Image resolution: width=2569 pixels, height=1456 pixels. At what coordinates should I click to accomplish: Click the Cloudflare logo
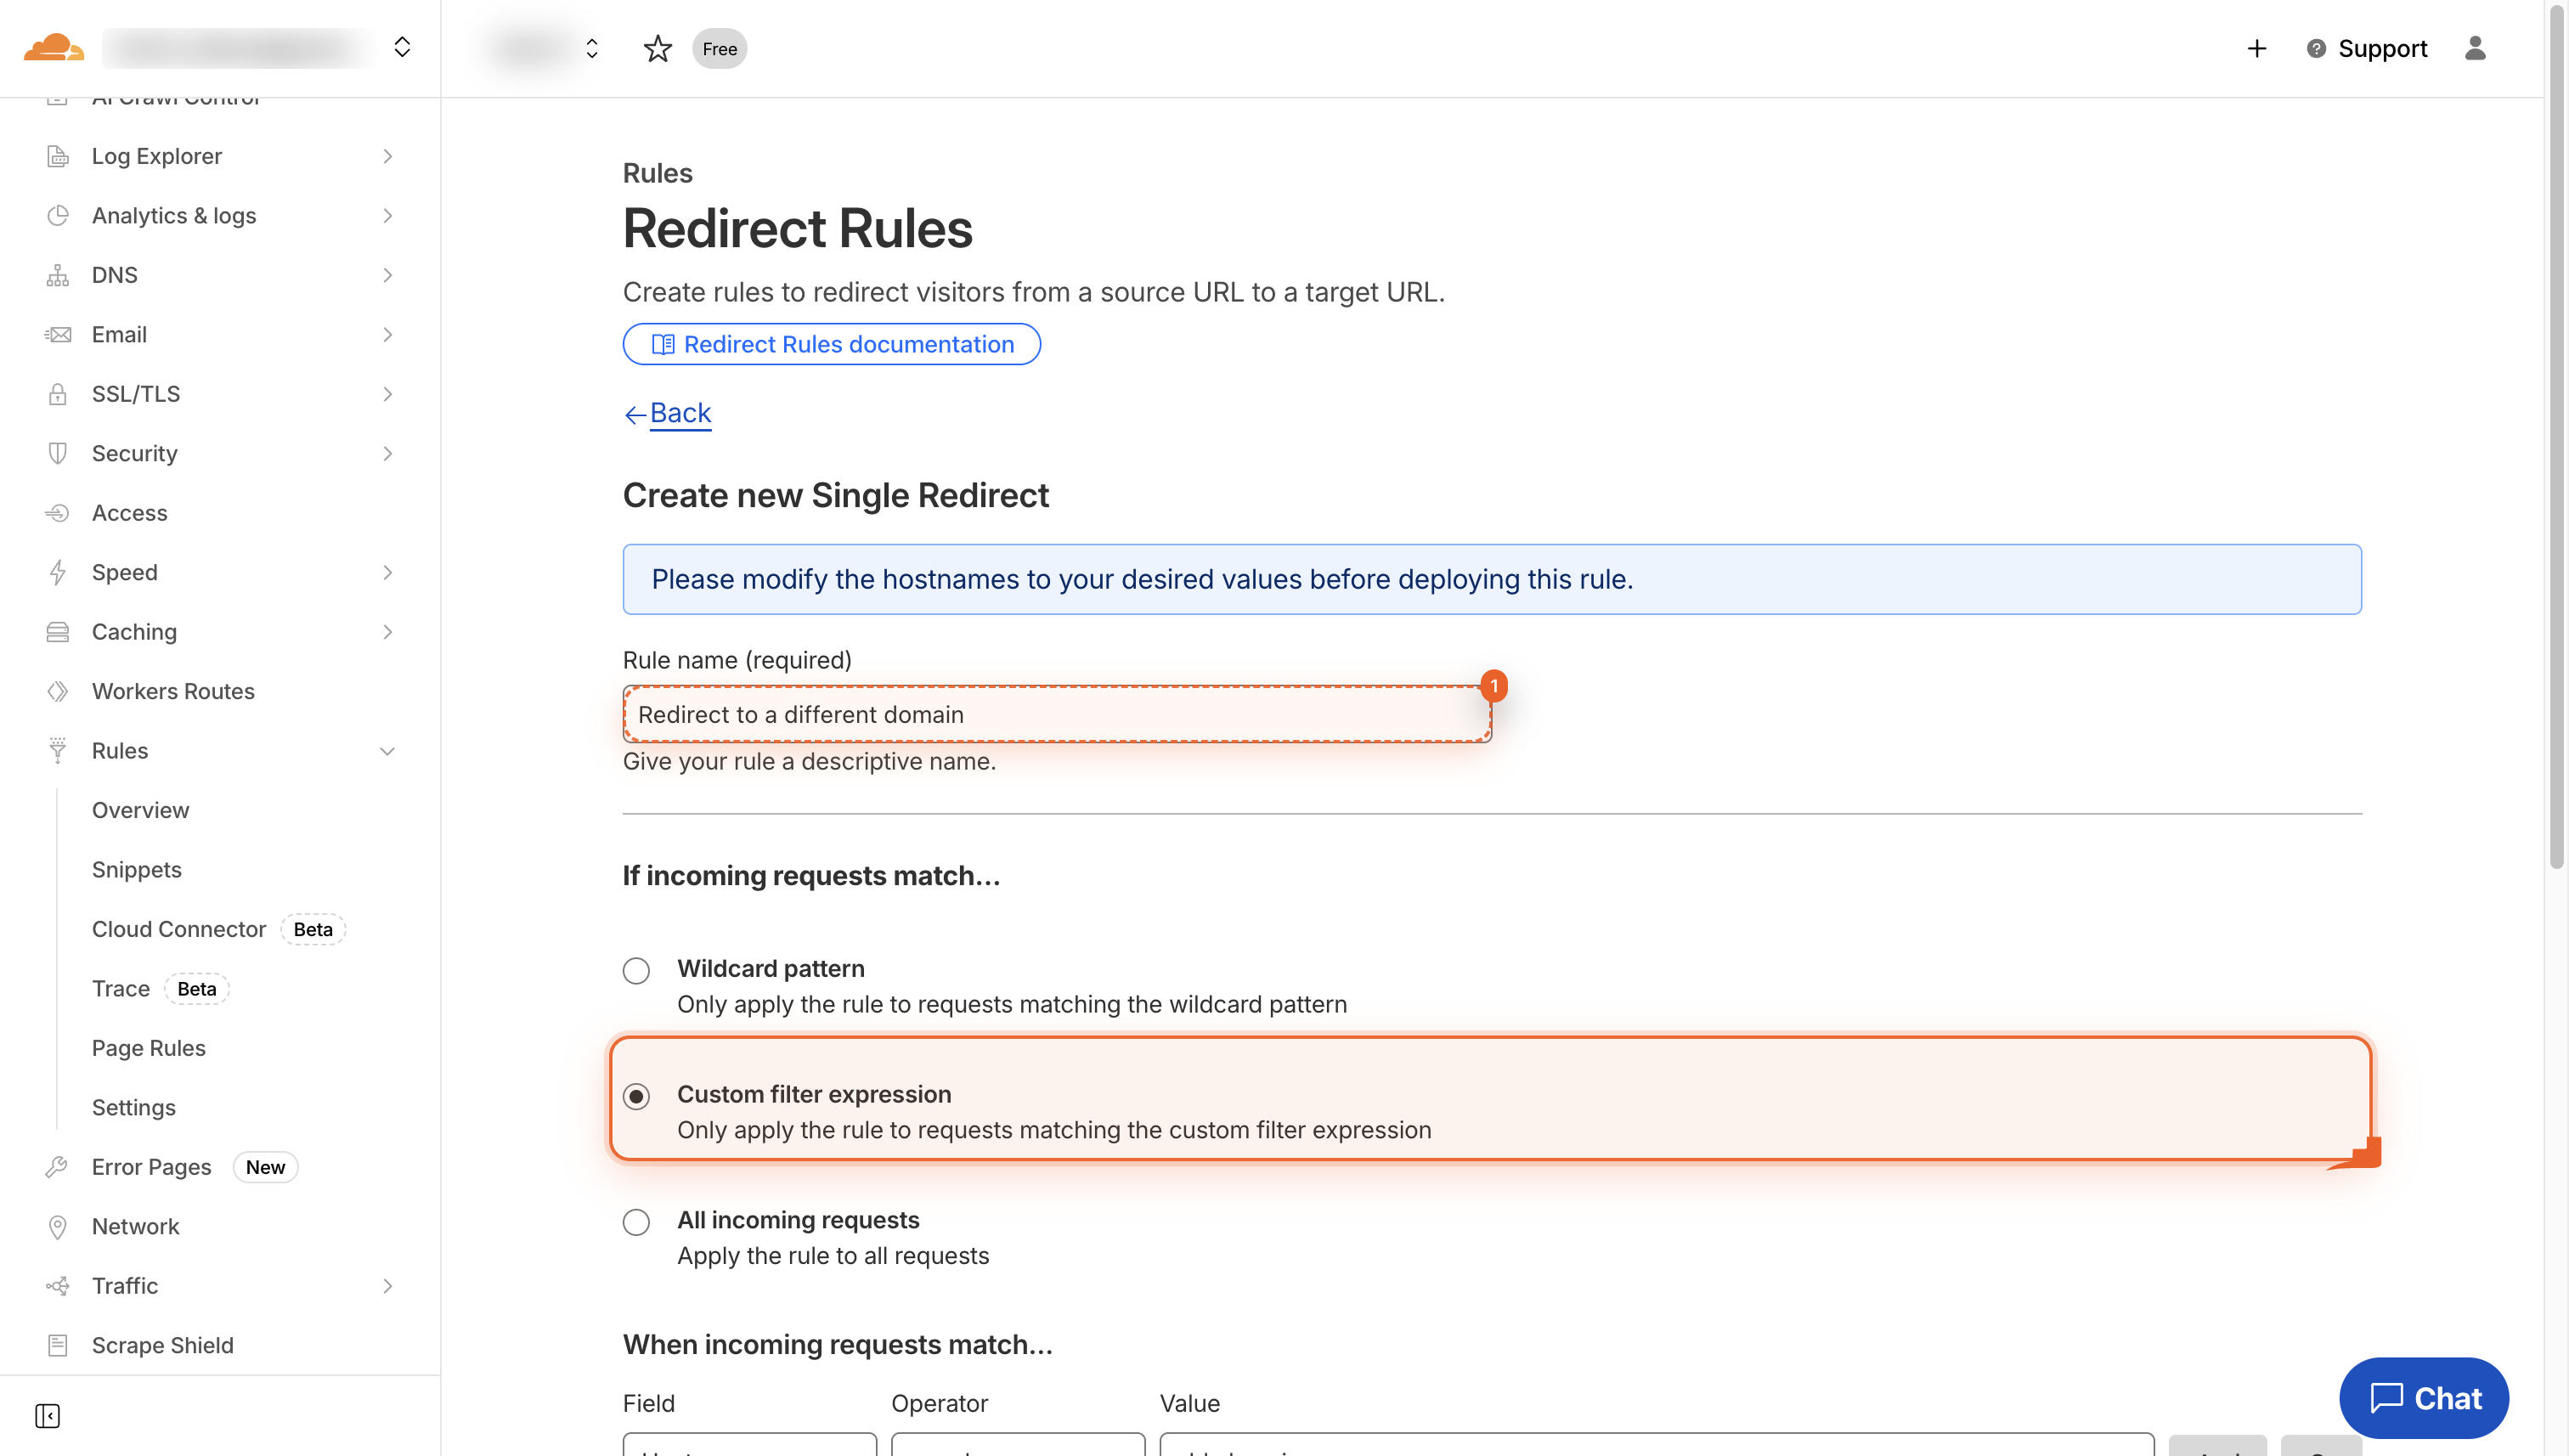53,47
